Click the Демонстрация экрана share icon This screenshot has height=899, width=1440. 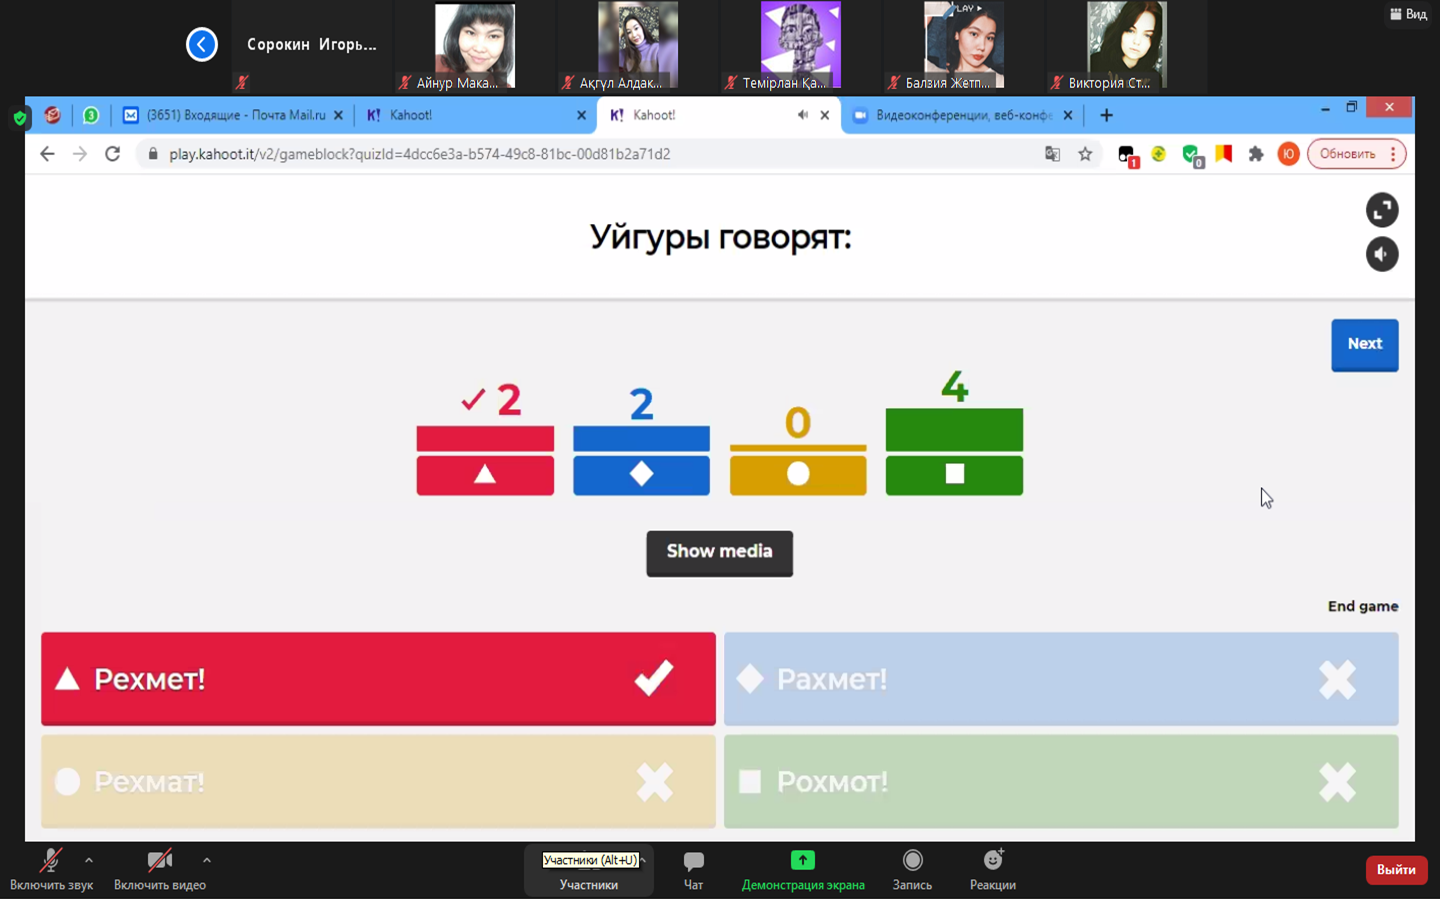tap(802, 861)
